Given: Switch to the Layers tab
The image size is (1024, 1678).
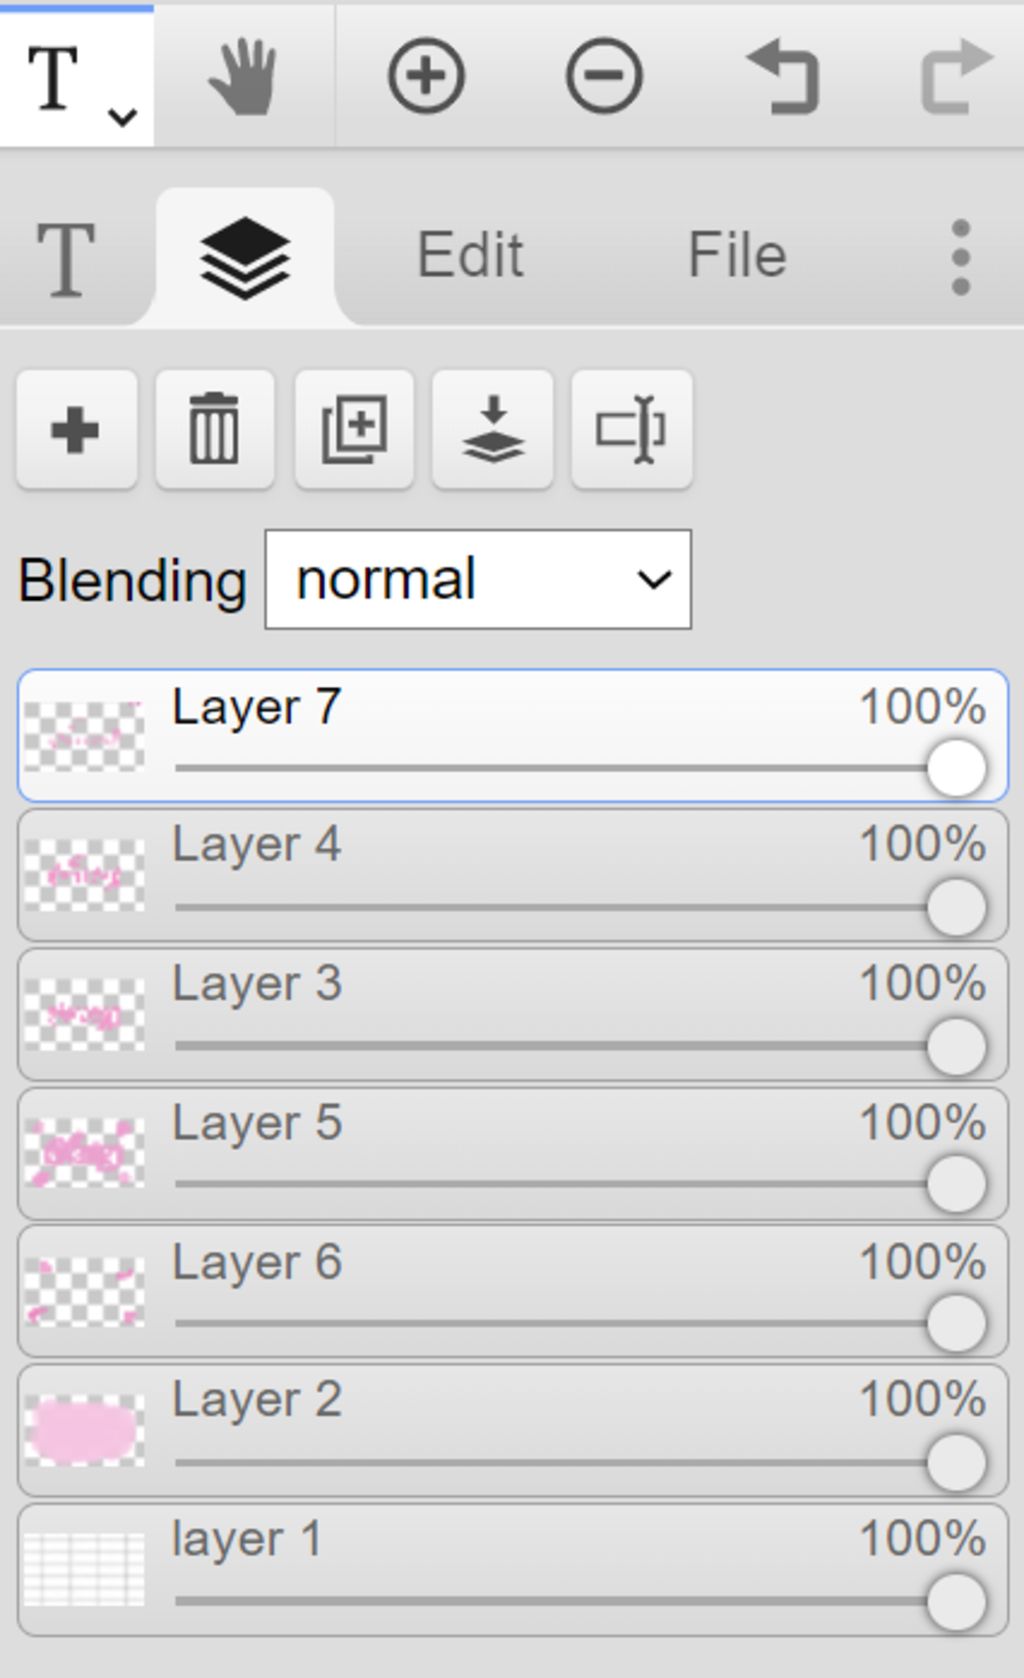Looking at the screenshot, I should tap(245, 257).
